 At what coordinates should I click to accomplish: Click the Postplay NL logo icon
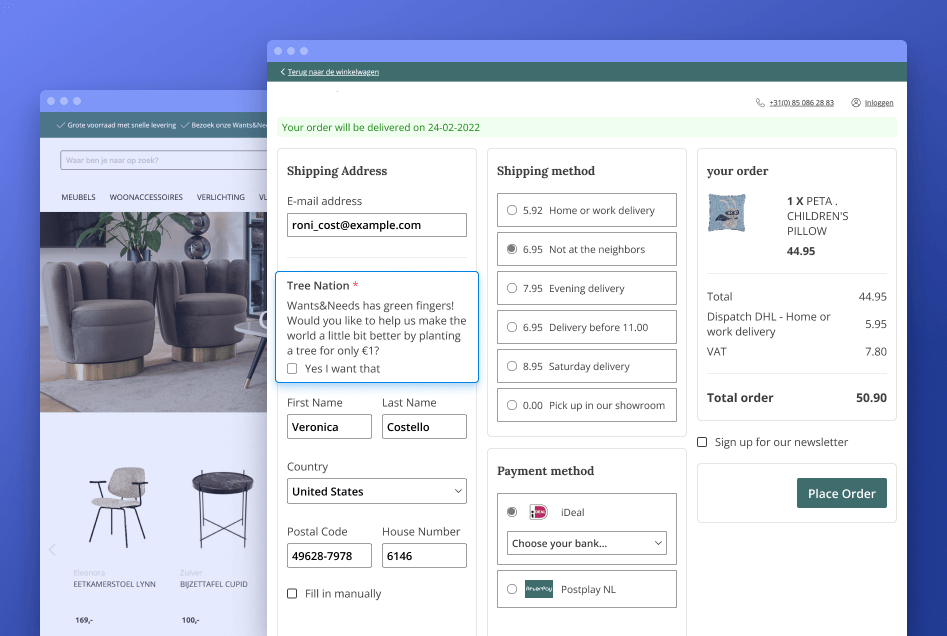point(537,589)
